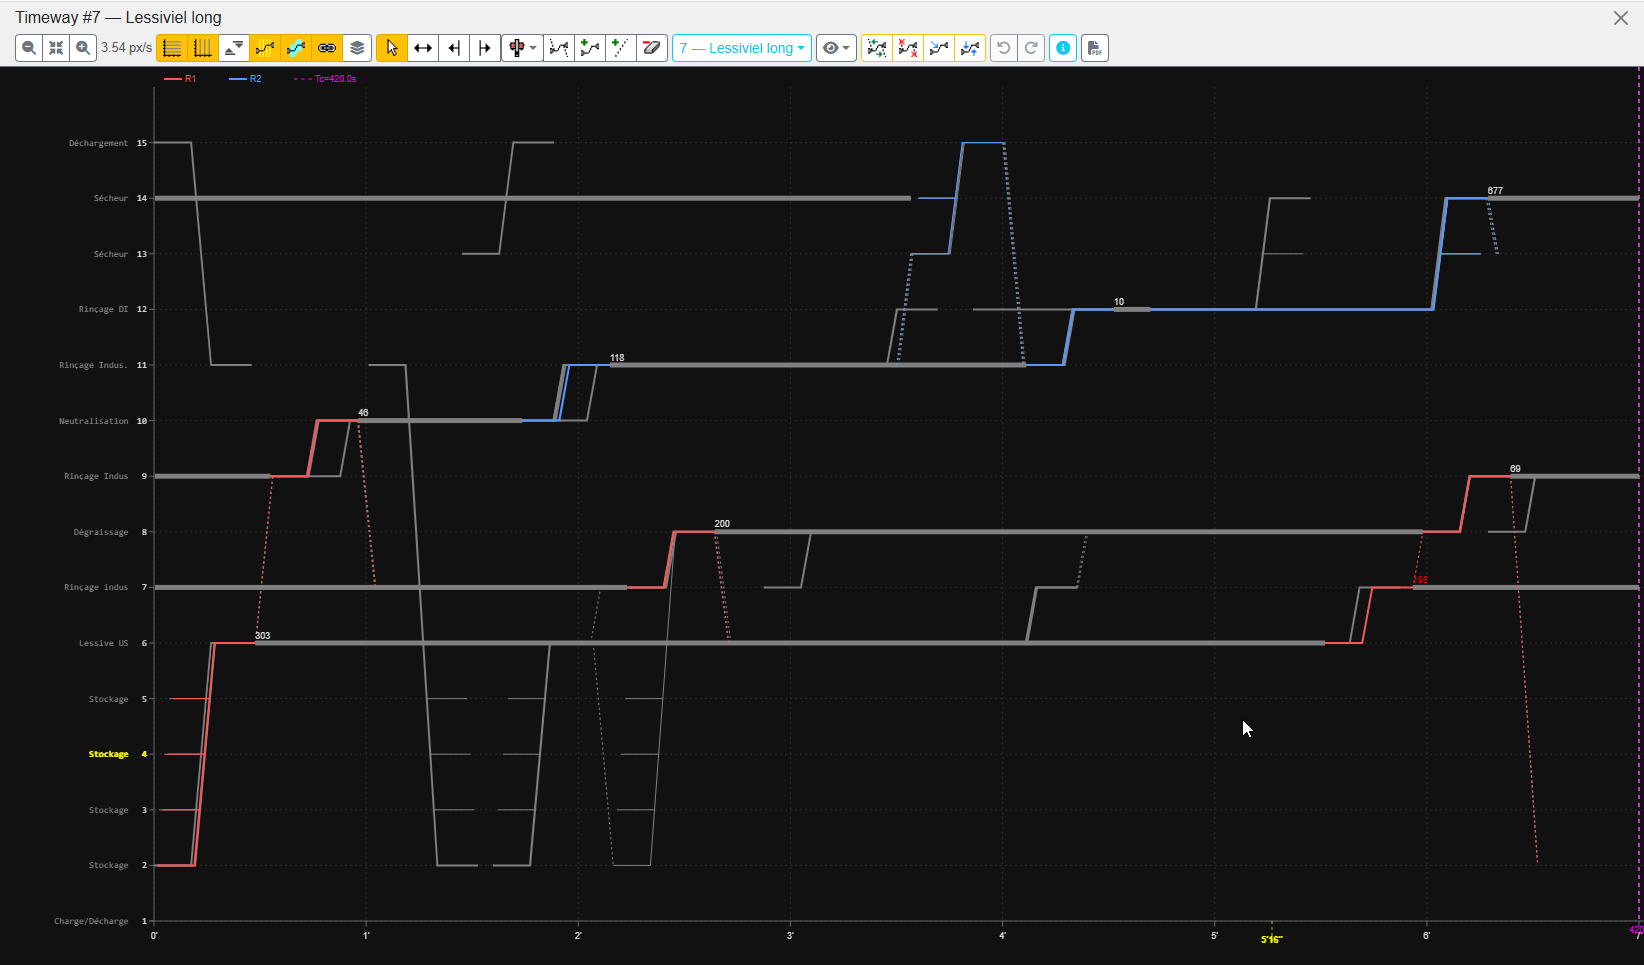This screenshot has width=1644, height=965.
Task: Click the yellow 5'16" time marker
Action: (x=1271, y=939)
